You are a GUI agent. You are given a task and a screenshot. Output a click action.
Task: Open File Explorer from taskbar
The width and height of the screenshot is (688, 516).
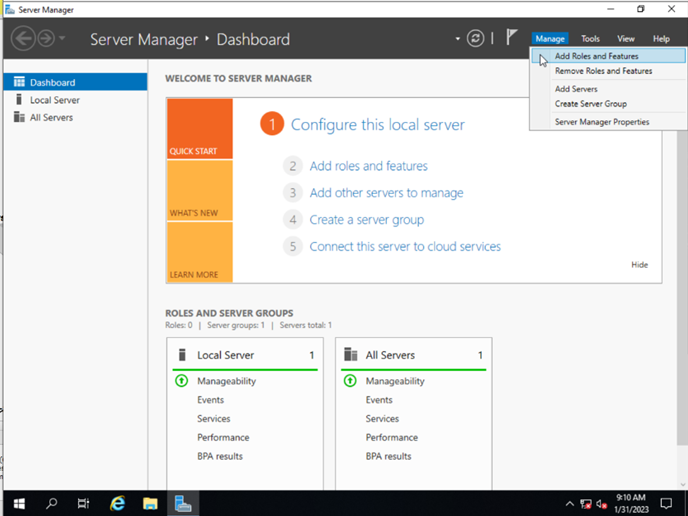point(150,503)
